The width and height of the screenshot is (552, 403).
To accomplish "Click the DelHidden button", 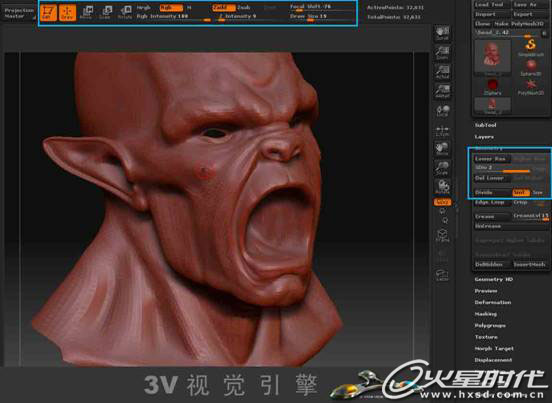I will [491, 264].
